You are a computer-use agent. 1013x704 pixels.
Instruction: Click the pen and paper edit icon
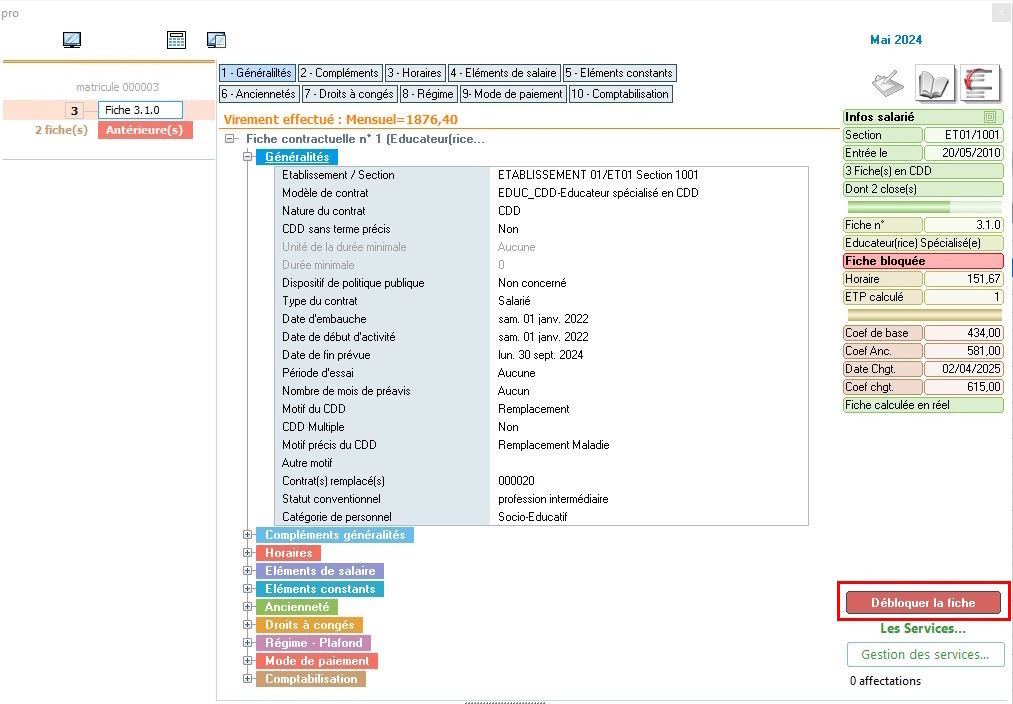tap(887, 83)
